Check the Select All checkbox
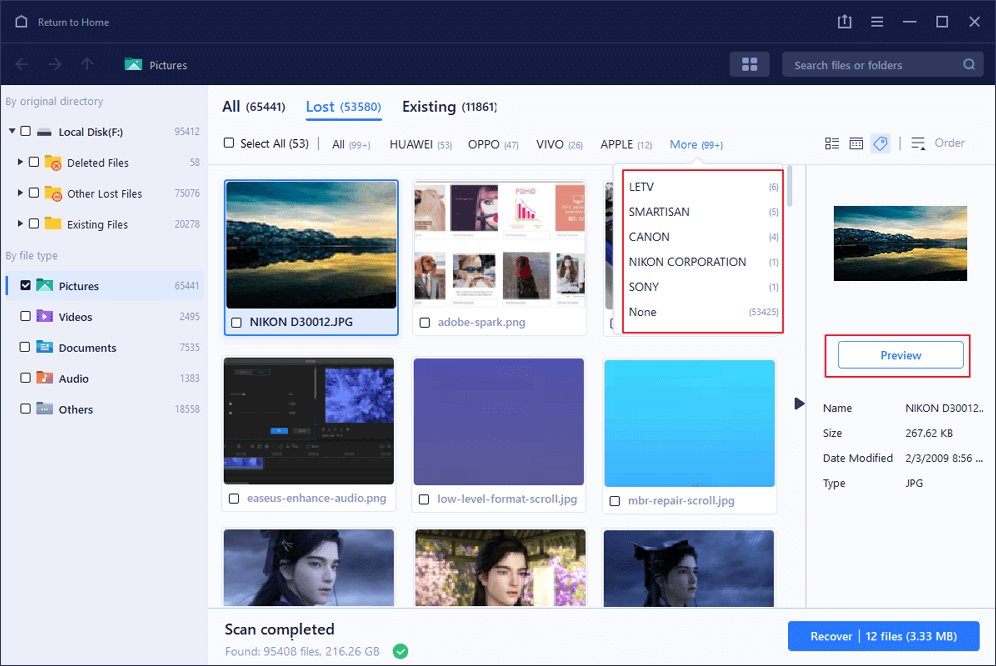Viewport: 996px width, 666px height. (230, 144)
